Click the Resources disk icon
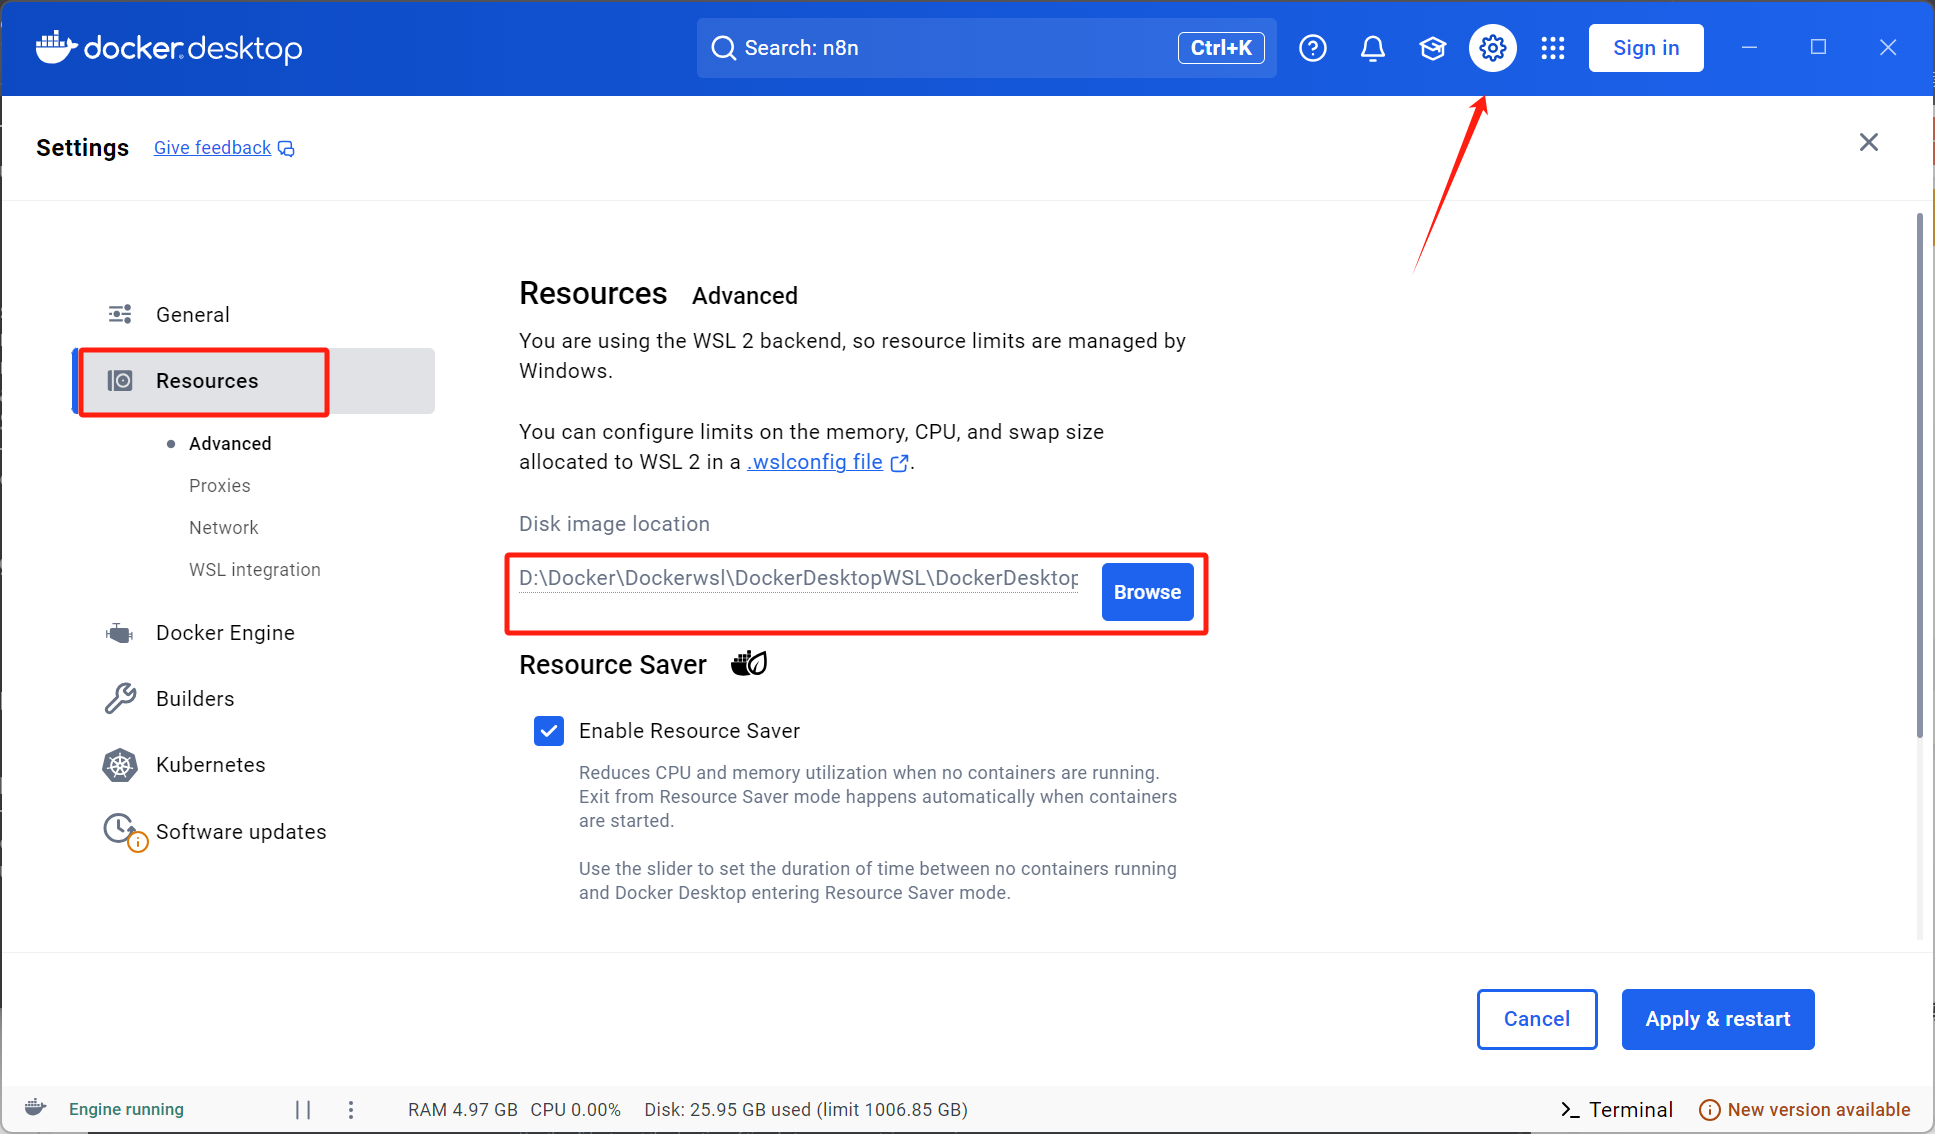The width and height of the screenshot is (1935, 1134). pyautogui.click(x=120, y=381)
